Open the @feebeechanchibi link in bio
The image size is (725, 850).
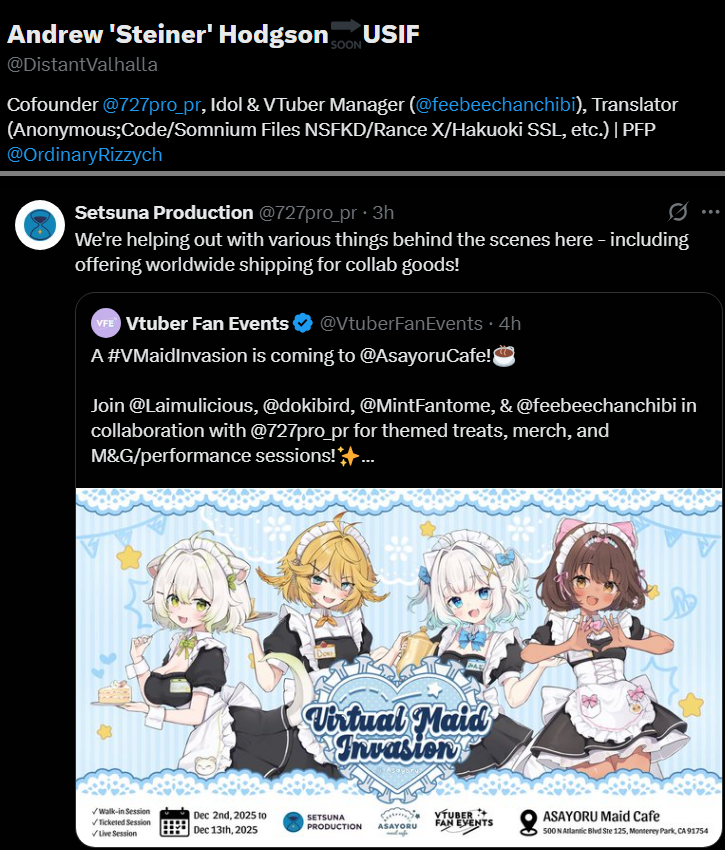pyautogui.click(x=496, y=105)
